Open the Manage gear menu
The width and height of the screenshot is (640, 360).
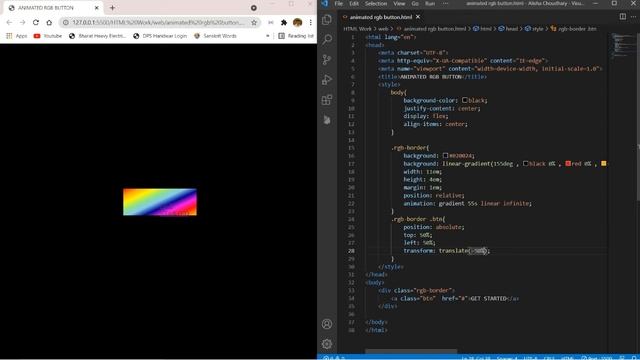click(327, 344)
